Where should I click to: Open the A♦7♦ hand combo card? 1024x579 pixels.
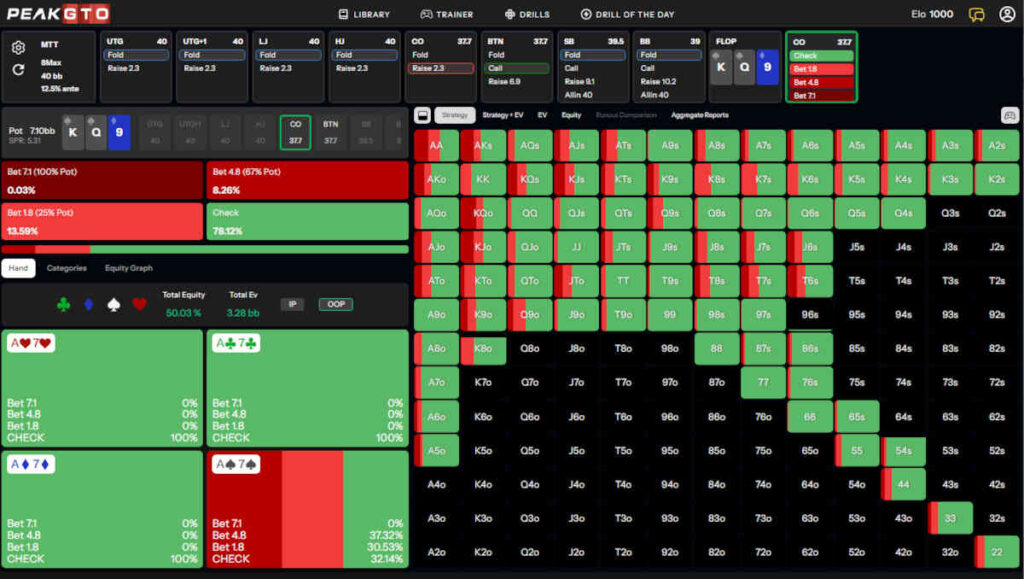(x=103, y=509)
